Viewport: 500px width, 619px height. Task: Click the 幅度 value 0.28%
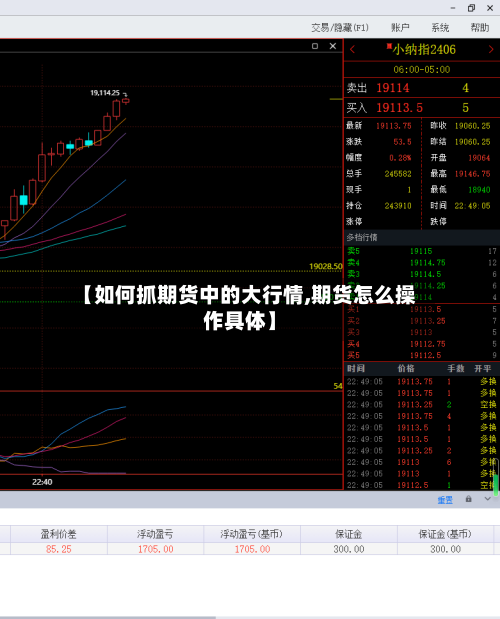400,158
